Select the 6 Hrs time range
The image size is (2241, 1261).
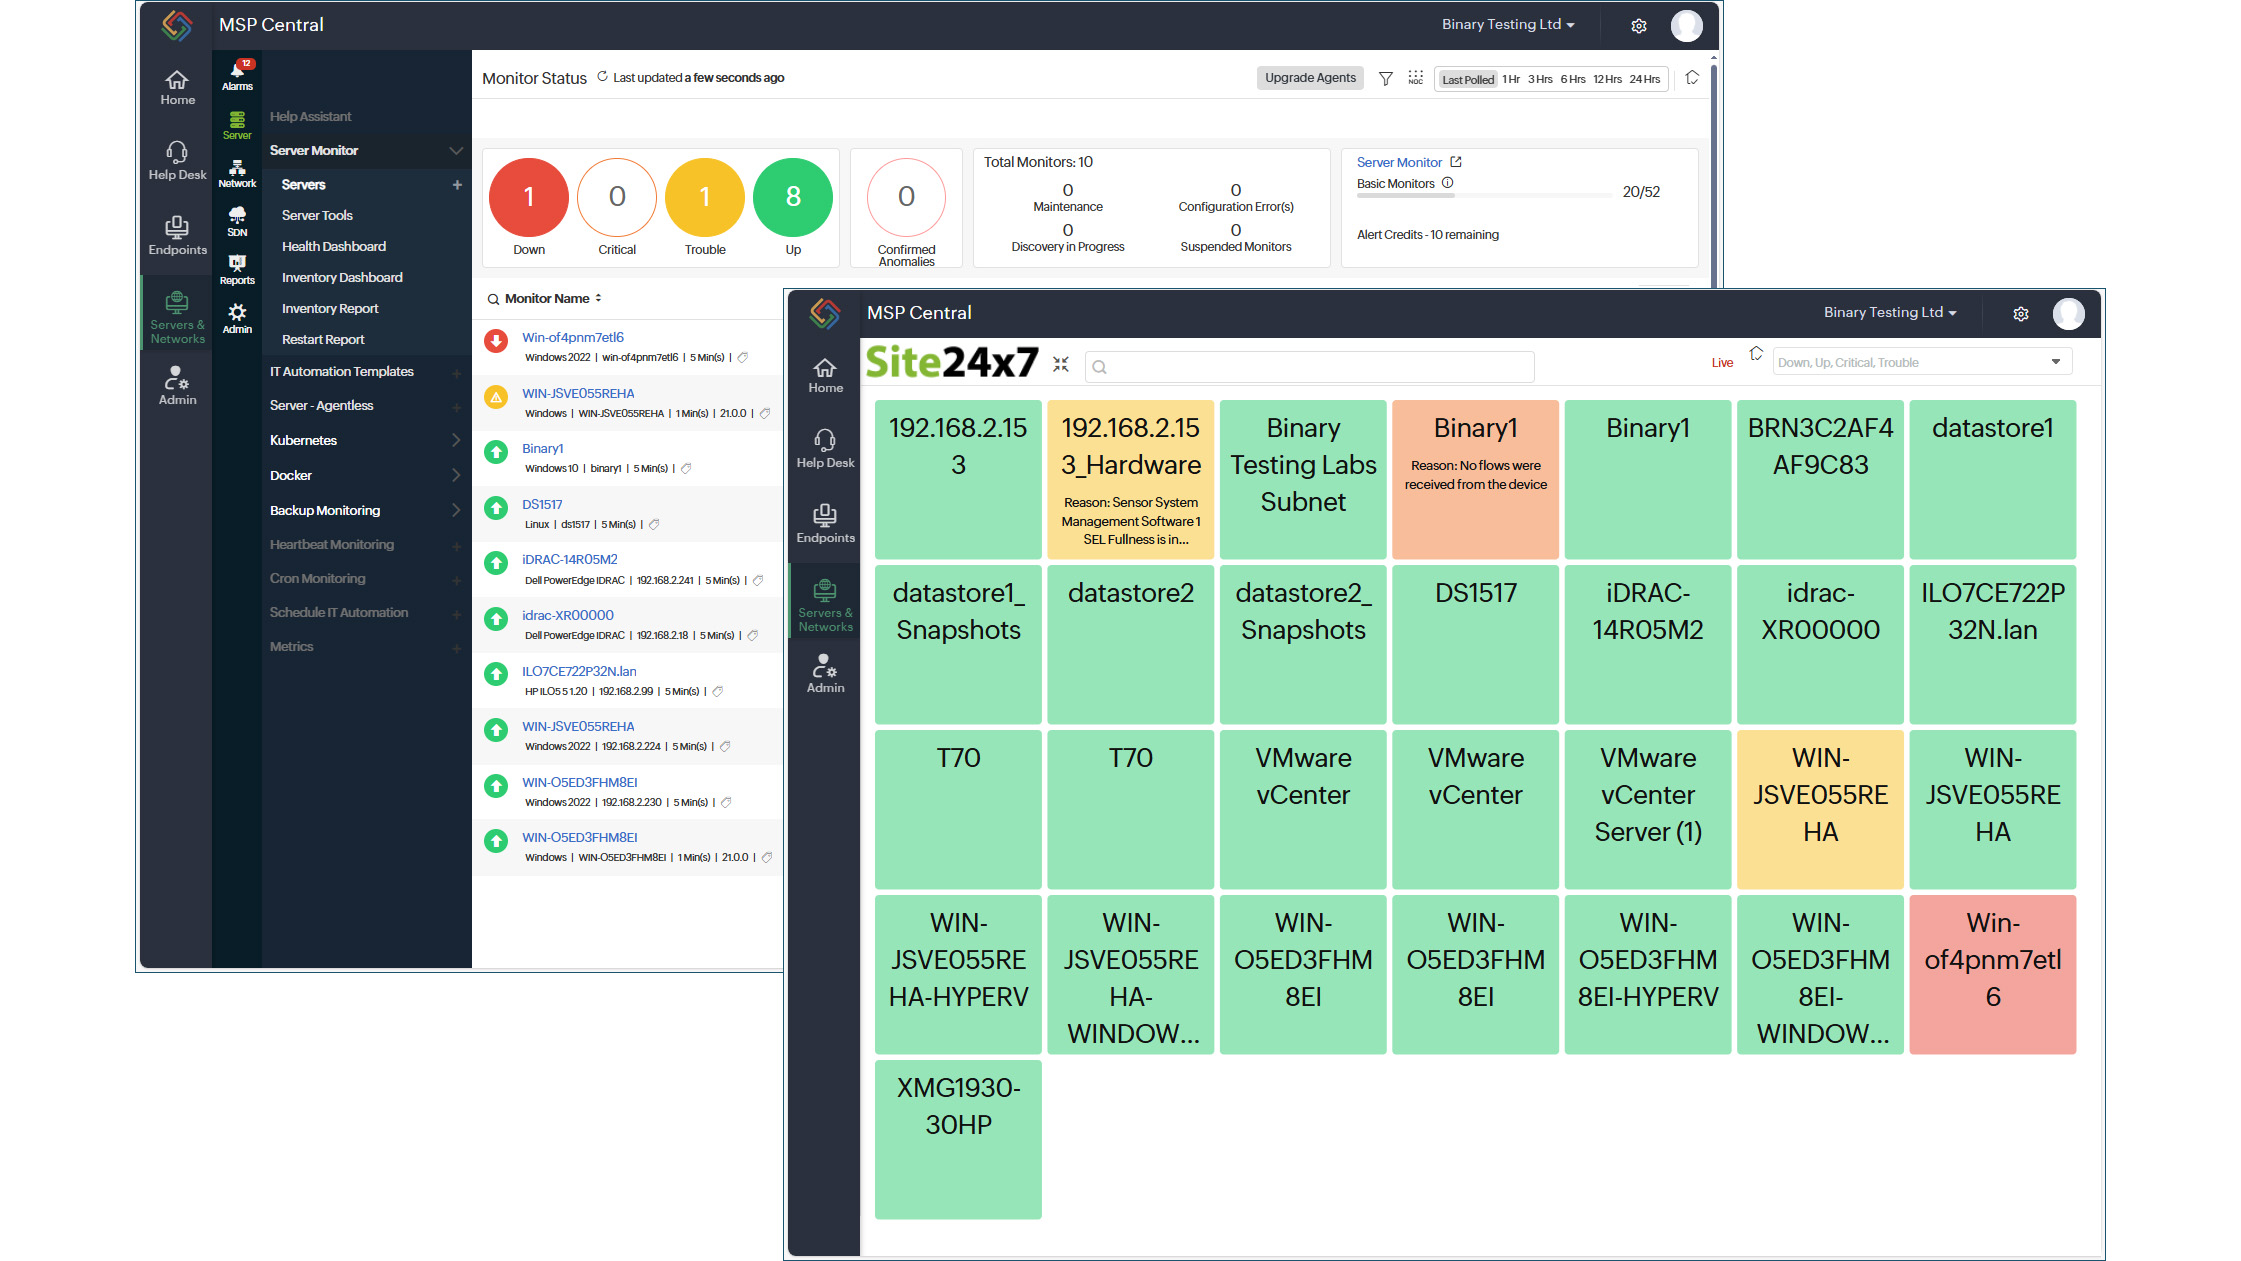(x=1572, y=79)
